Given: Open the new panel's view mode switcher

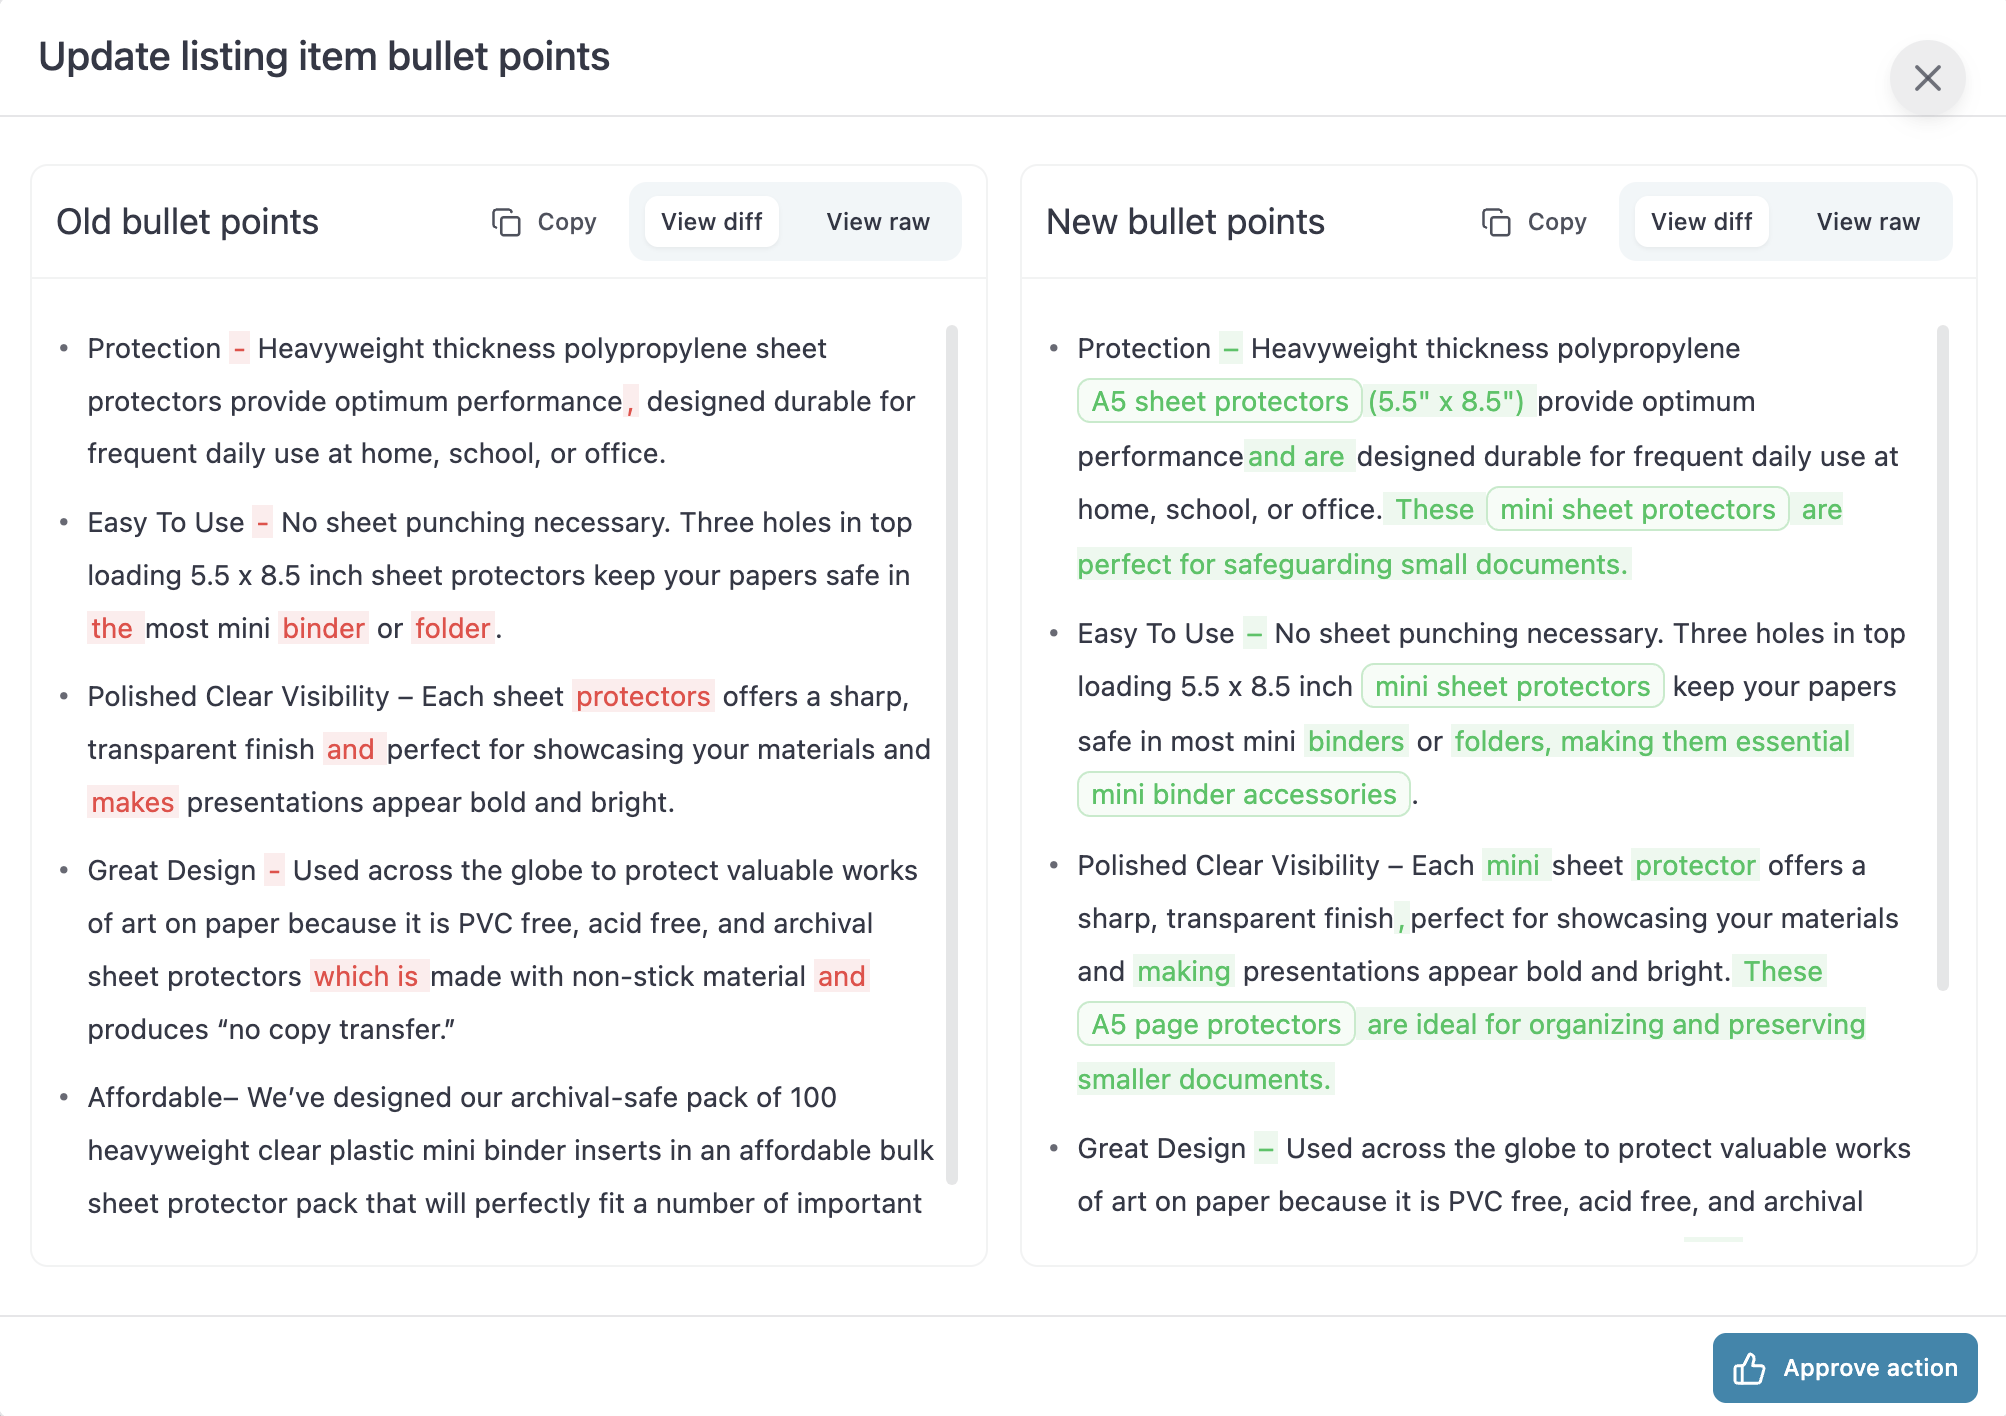Looking at the screenshot, I should 1785,221.
